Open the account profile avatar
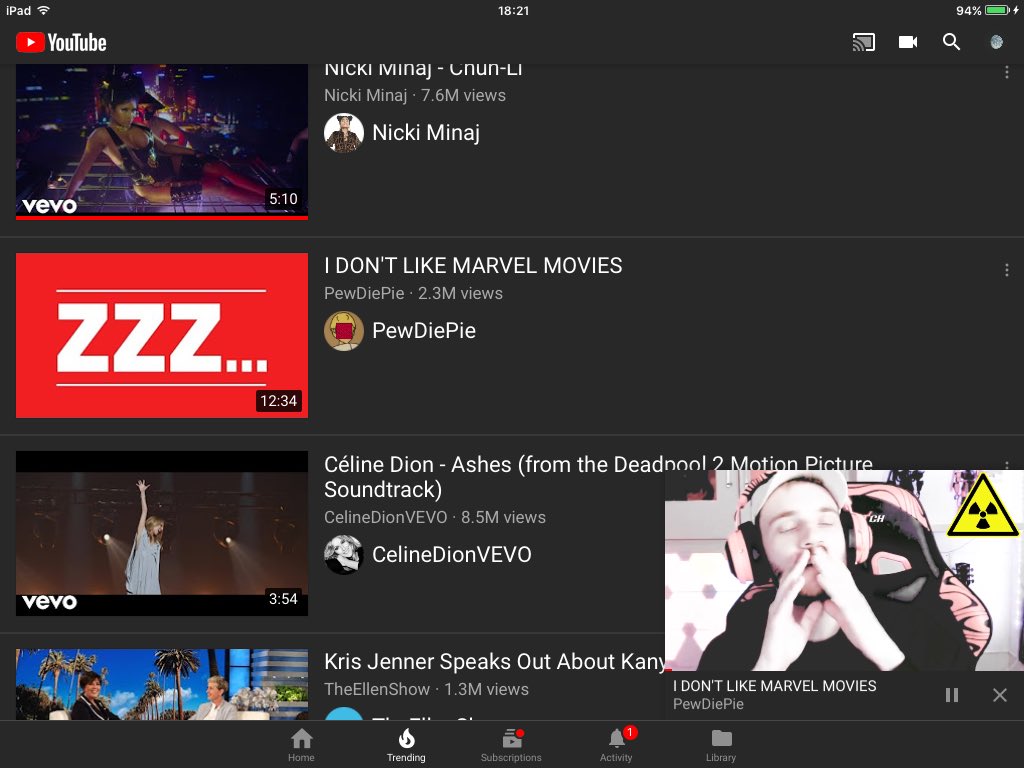 tap(997, 42)
